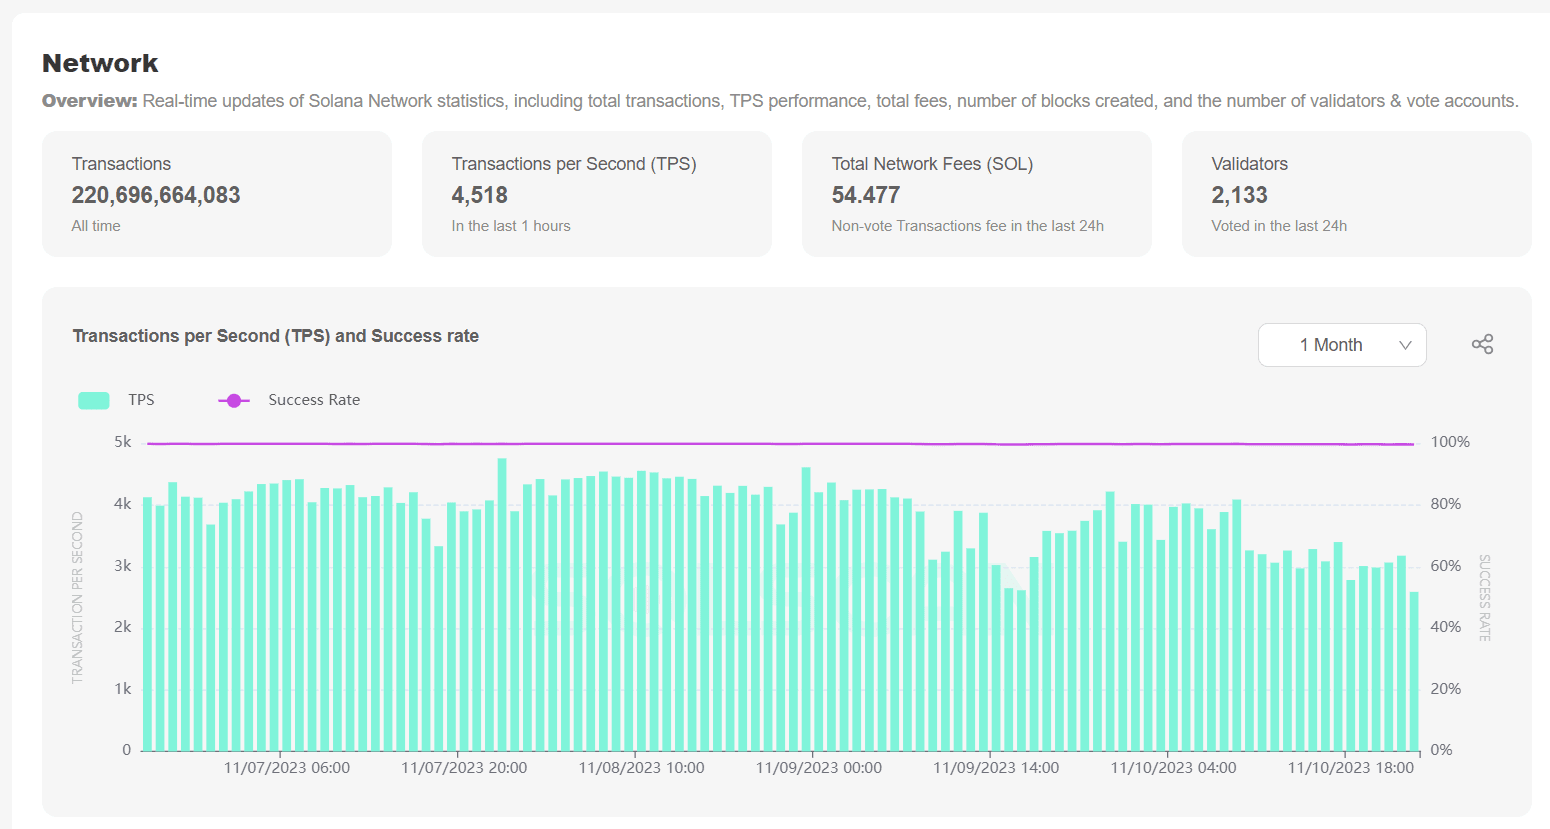Select the Total Network Fees (SOL) card
The height and width of the screenshot is (829, 1550).
coord(976,193)
